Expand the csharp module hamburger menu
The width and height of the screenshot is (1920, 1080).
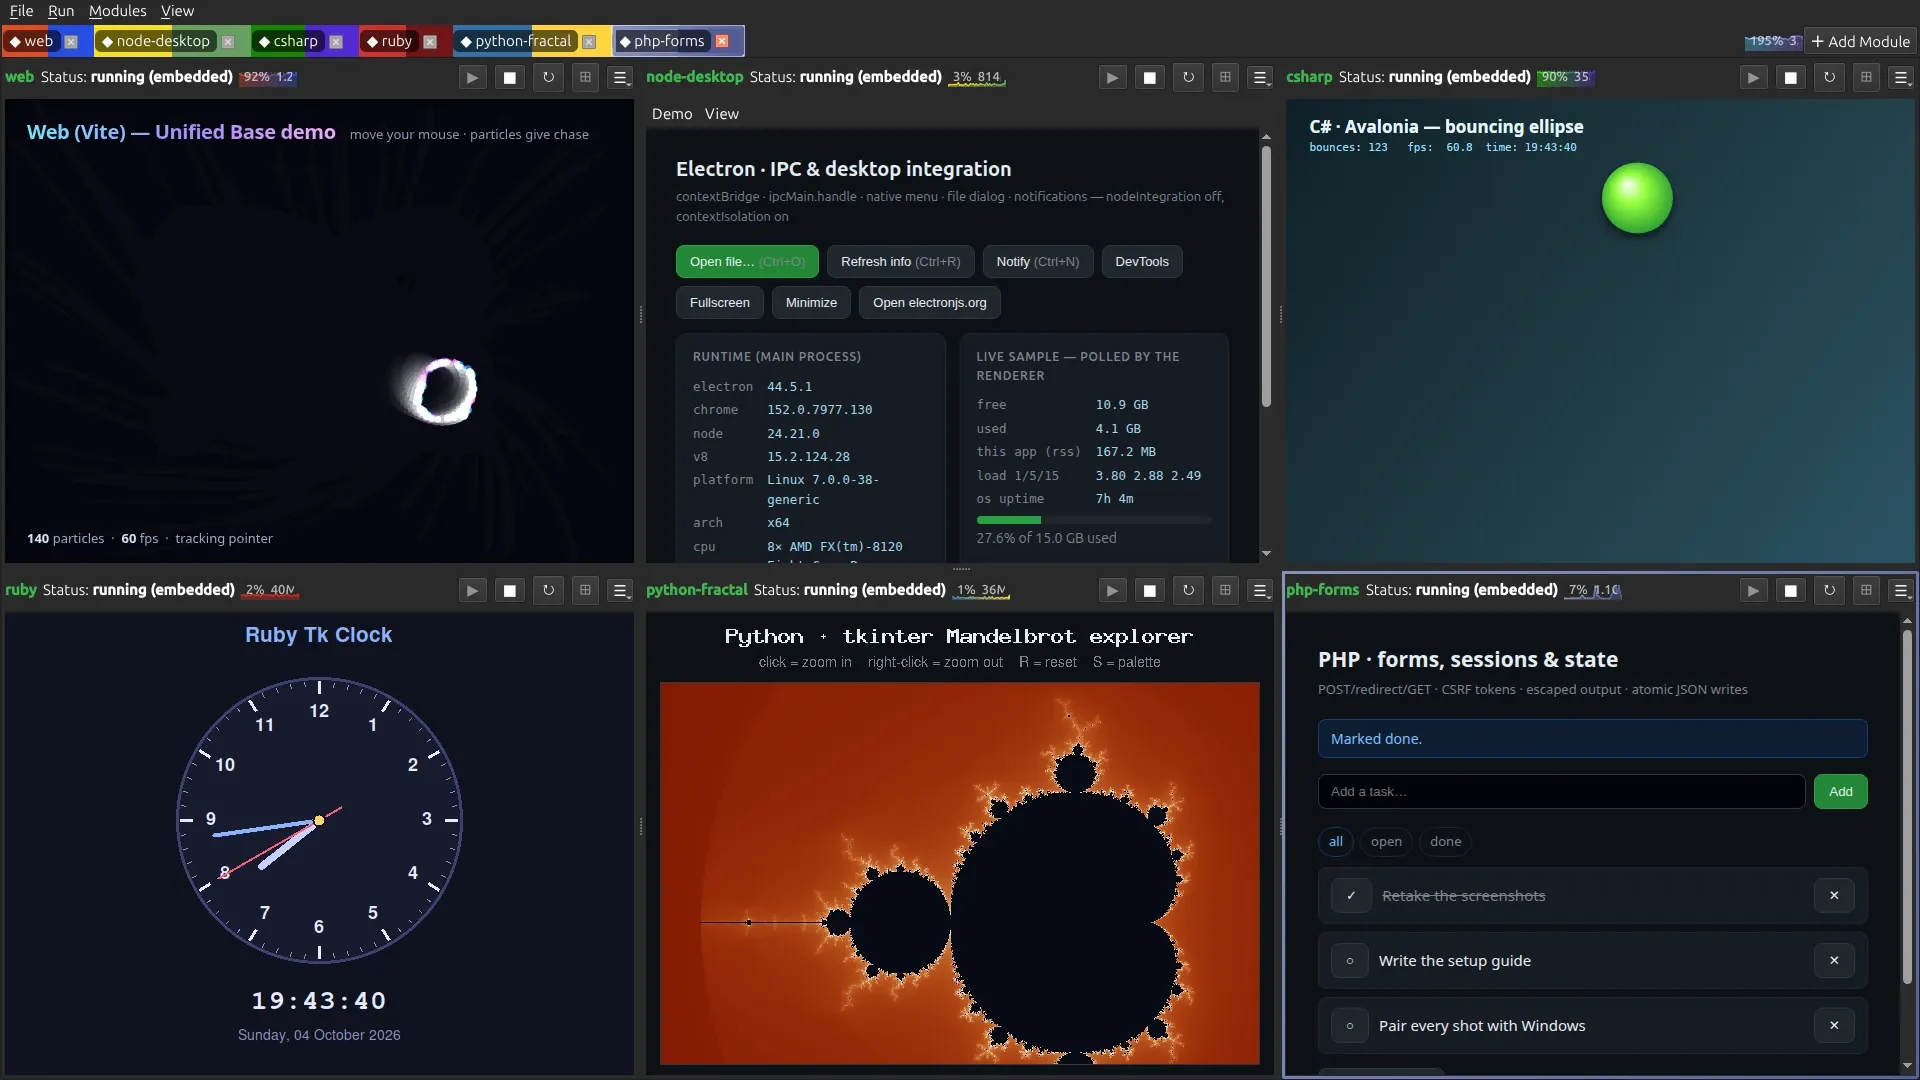click(x=1902, y=77)
